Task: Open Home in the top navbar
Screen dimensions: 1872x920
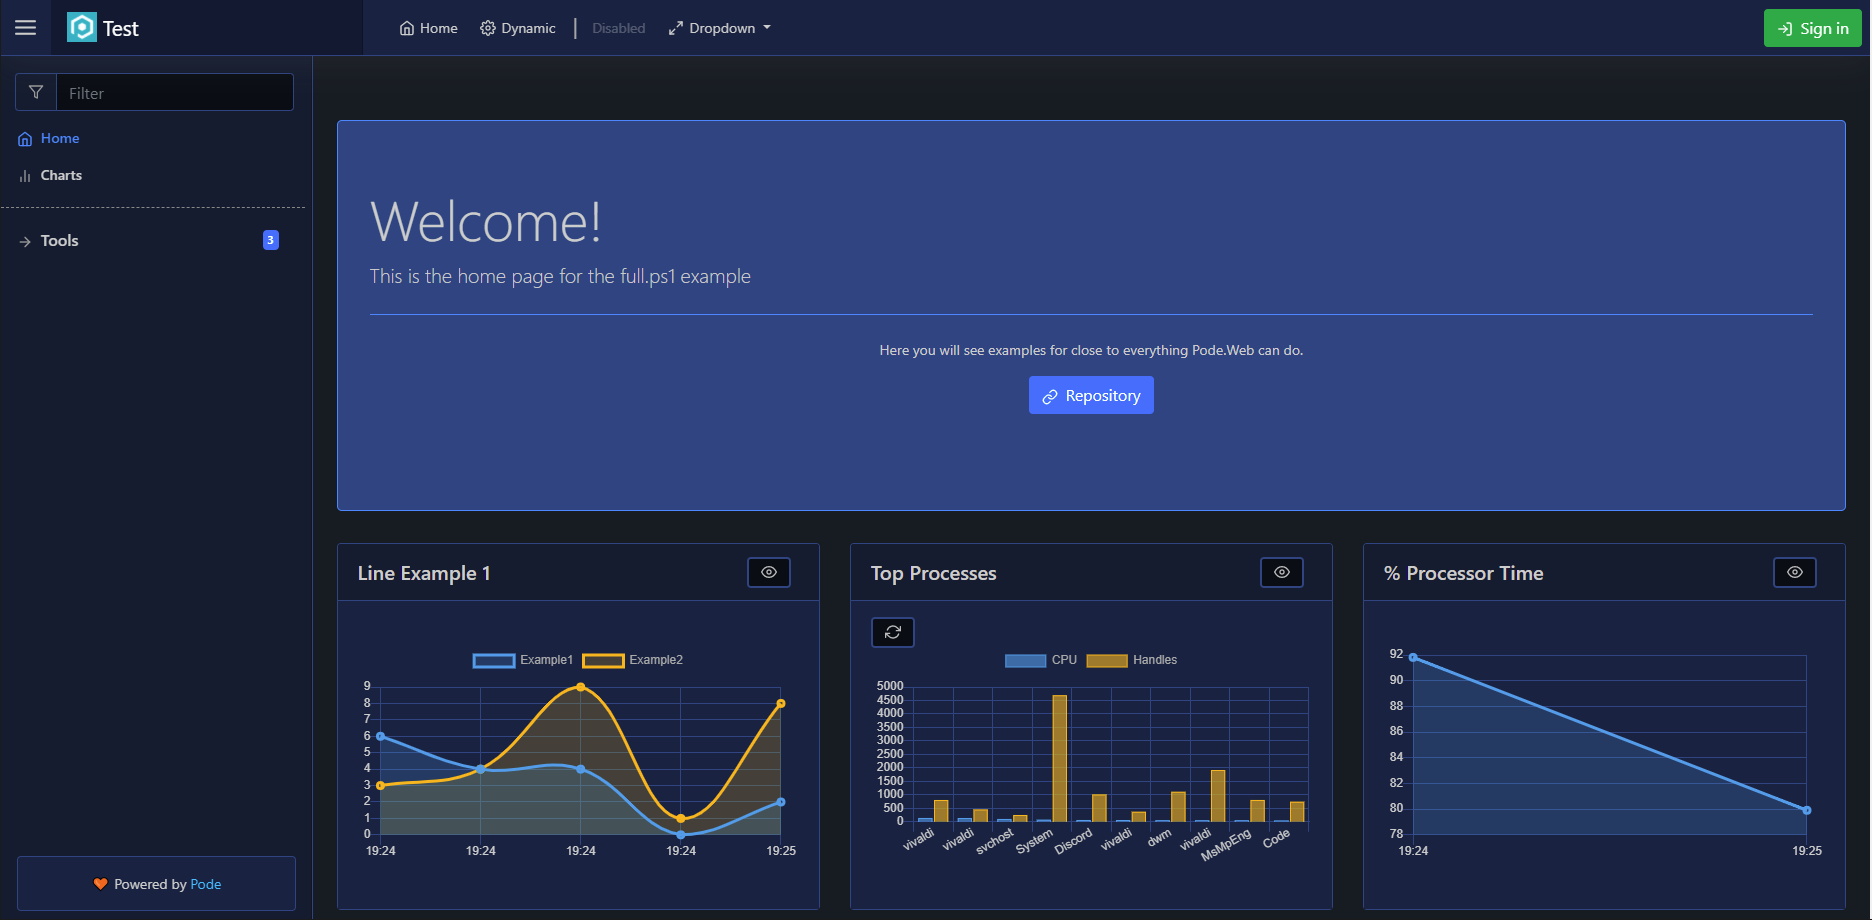Action: click(428, 28)
